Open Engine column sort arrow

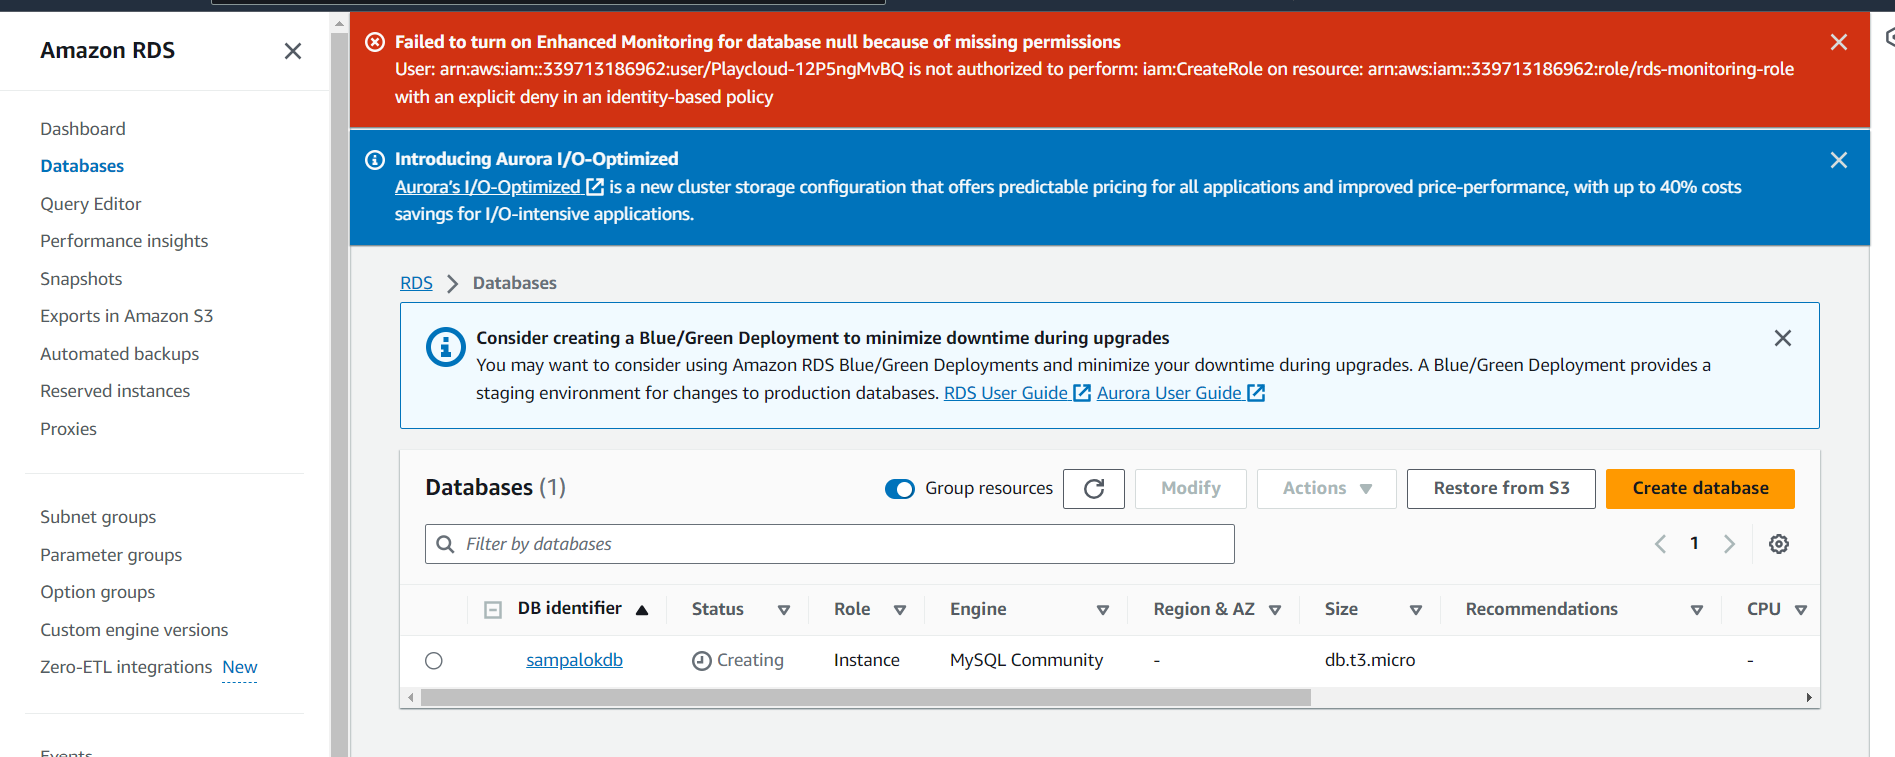pyautogui.click(x=1102, y=610)
